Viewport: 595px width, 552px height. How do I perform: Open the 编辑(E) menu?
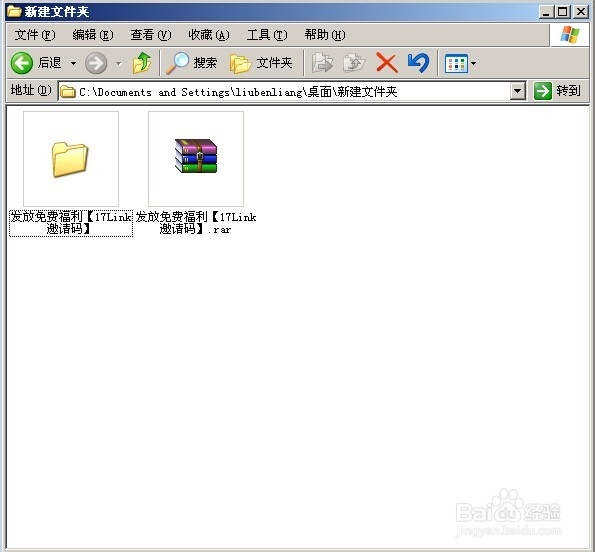tap(93, 35)
